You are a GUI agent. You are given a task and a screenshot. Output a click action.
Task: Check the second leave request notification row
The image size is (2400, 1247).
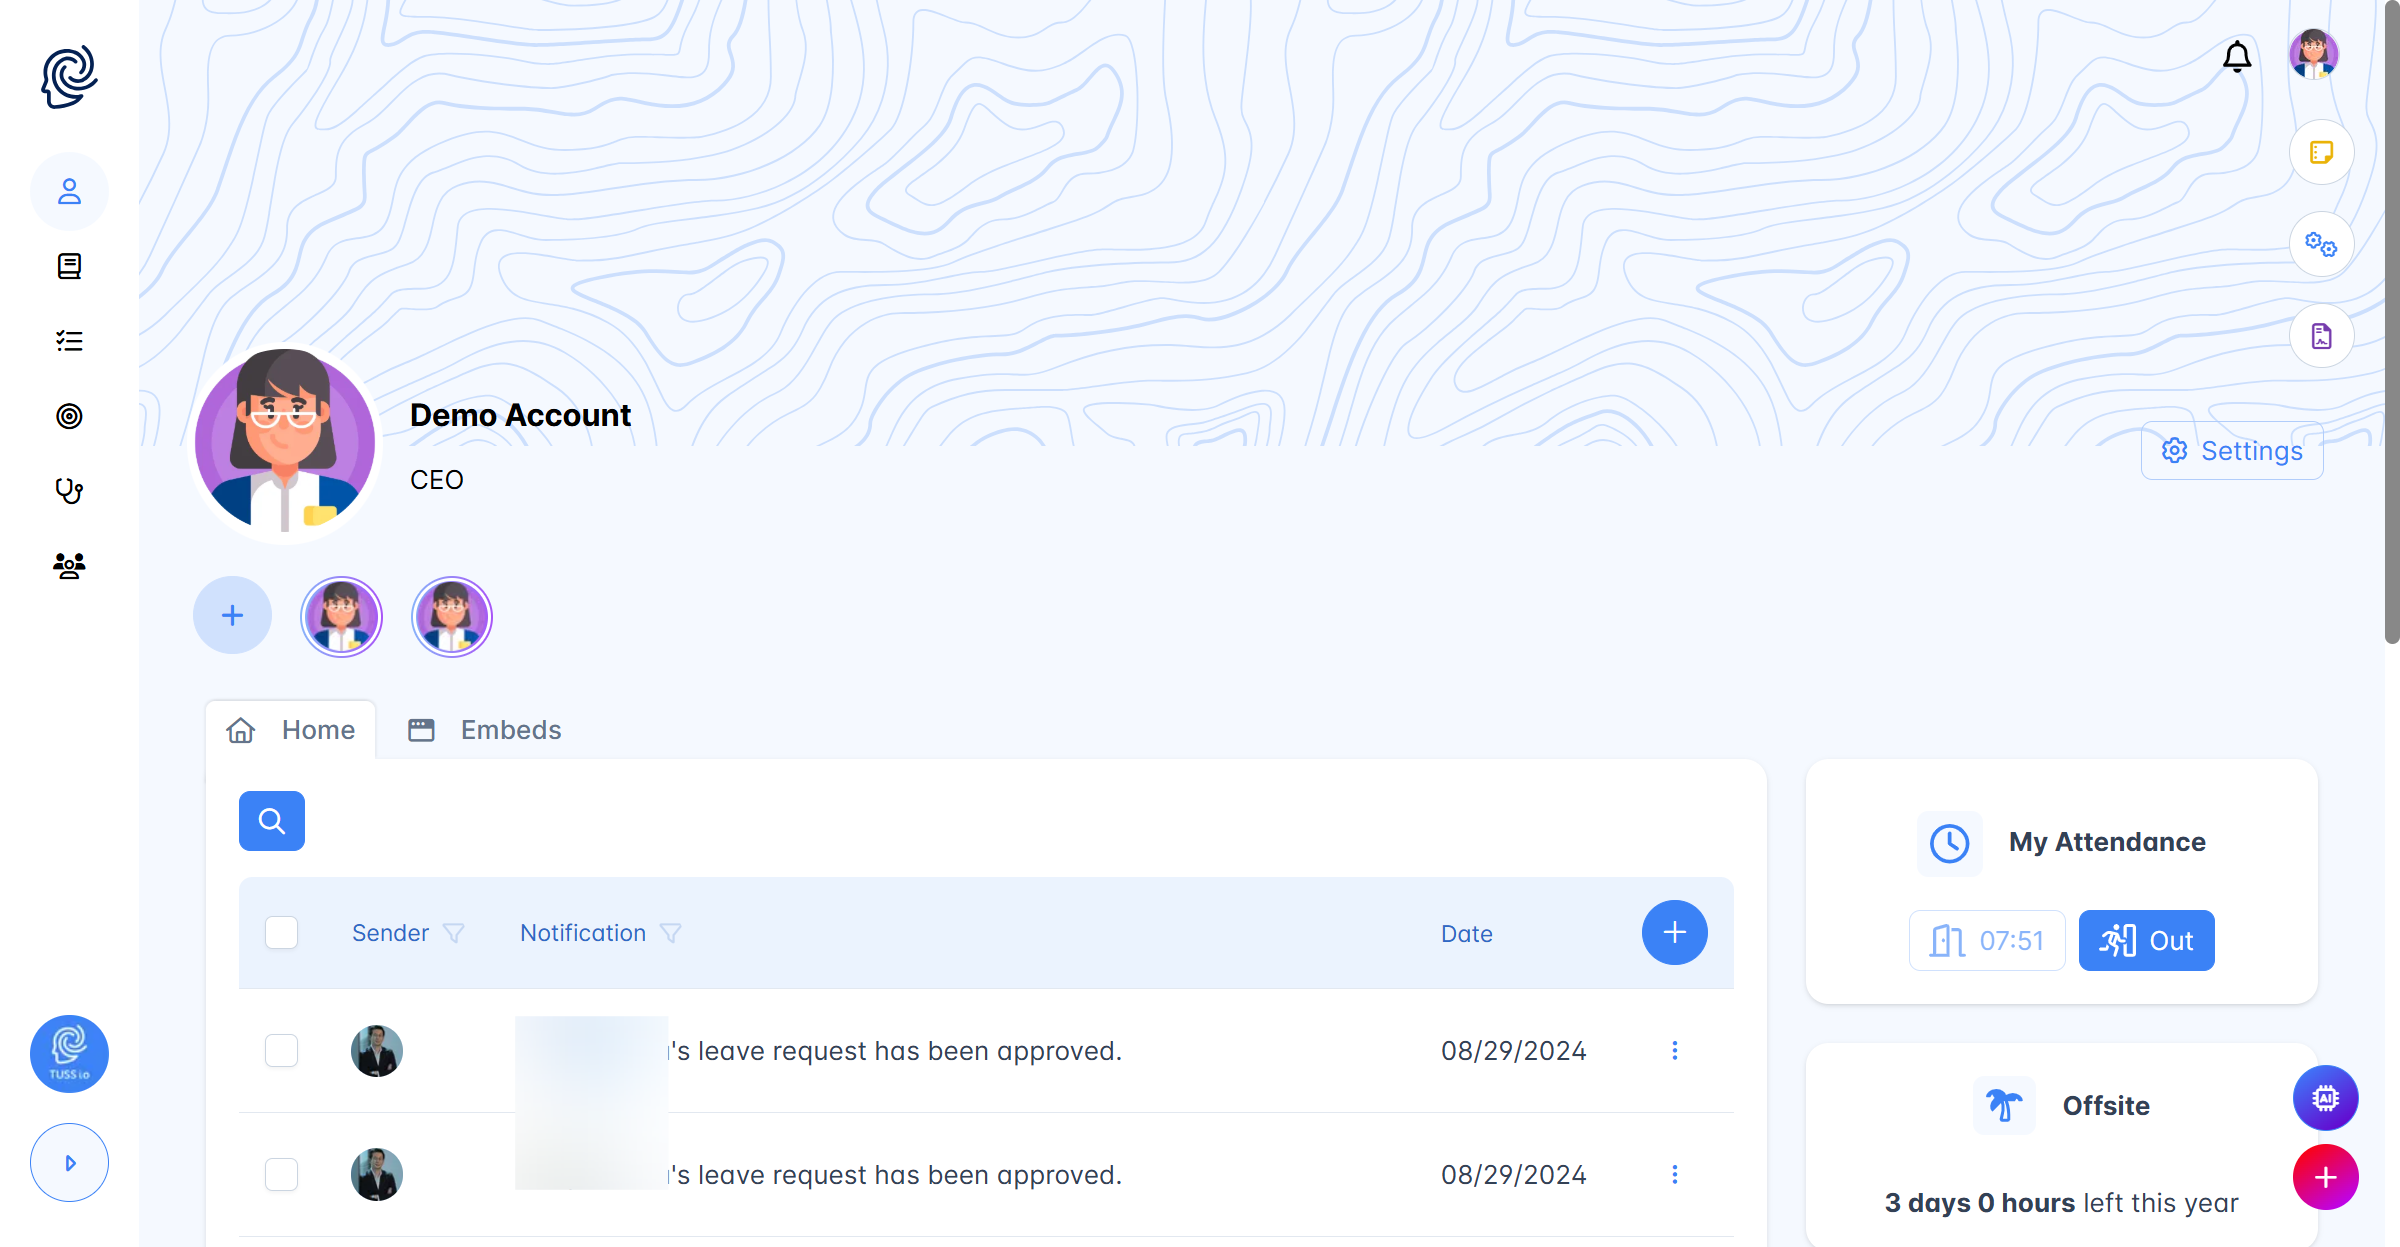282,1175
